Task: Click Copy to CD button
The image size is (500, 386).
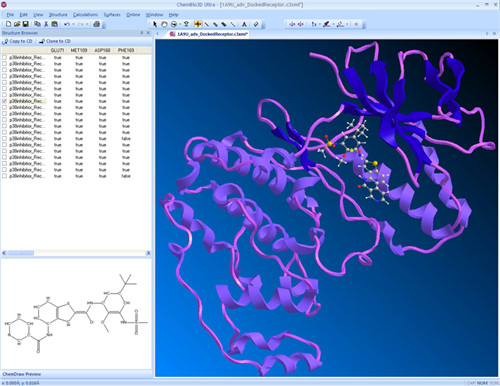Action: point(18,41)
